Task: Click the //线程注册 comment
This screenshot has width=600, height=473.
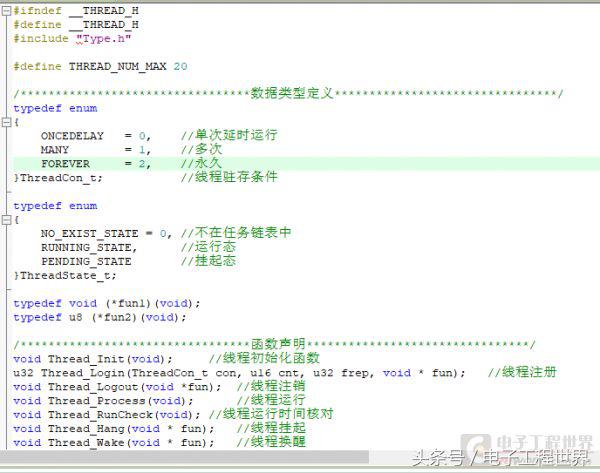Action: pyautogui.click(x=522, y=372)
